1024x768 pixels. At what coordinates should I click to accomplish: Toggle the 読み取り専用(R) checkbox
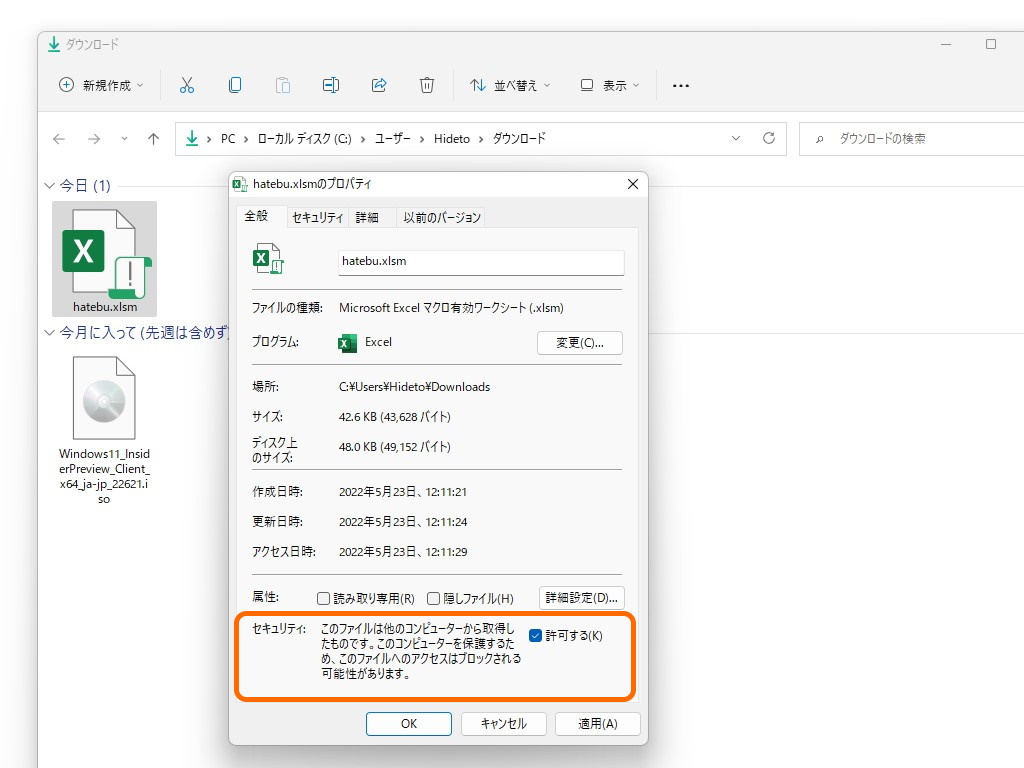pyautogui.click(x=323, y=598)
